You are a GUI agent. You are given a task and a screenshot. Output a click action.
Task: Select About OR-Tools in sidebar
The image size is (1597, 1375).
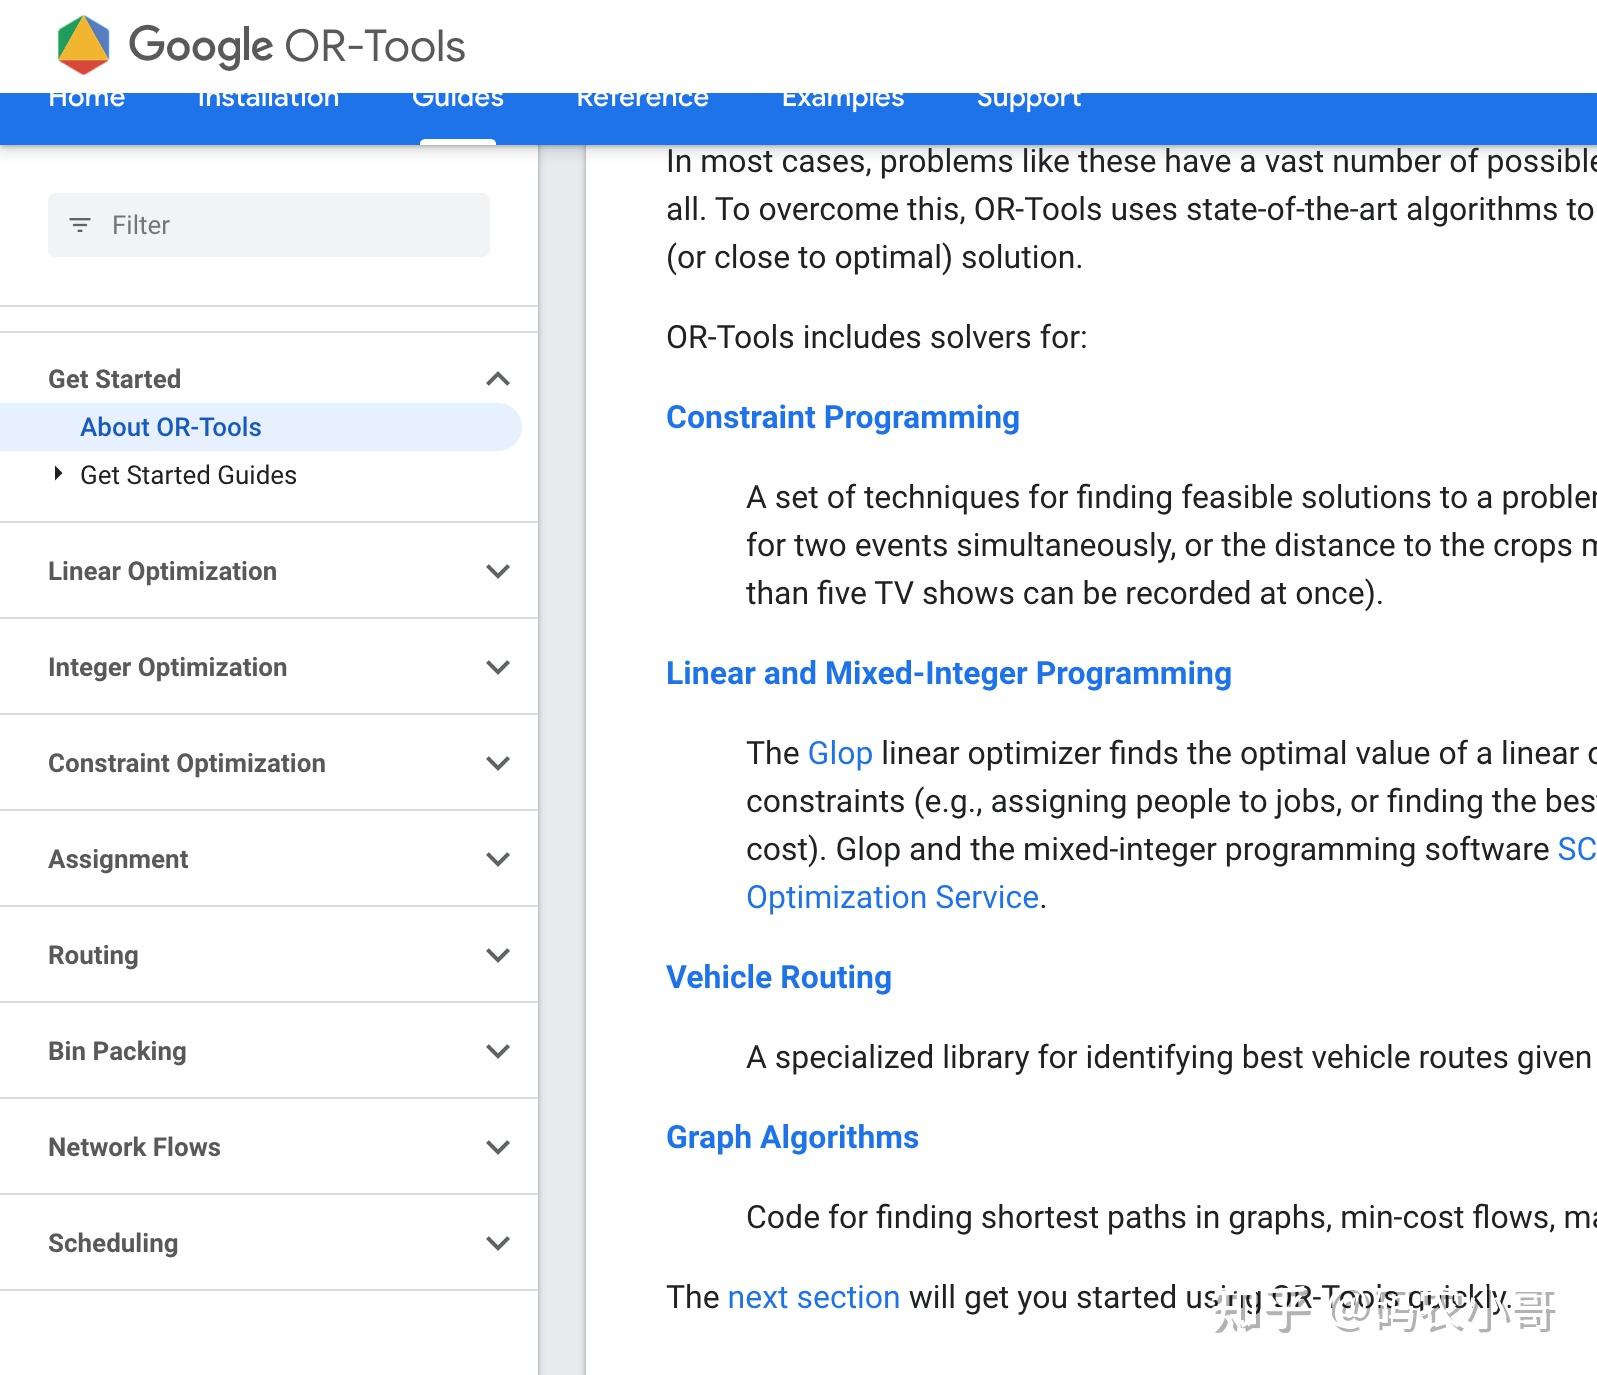(171, 427)
